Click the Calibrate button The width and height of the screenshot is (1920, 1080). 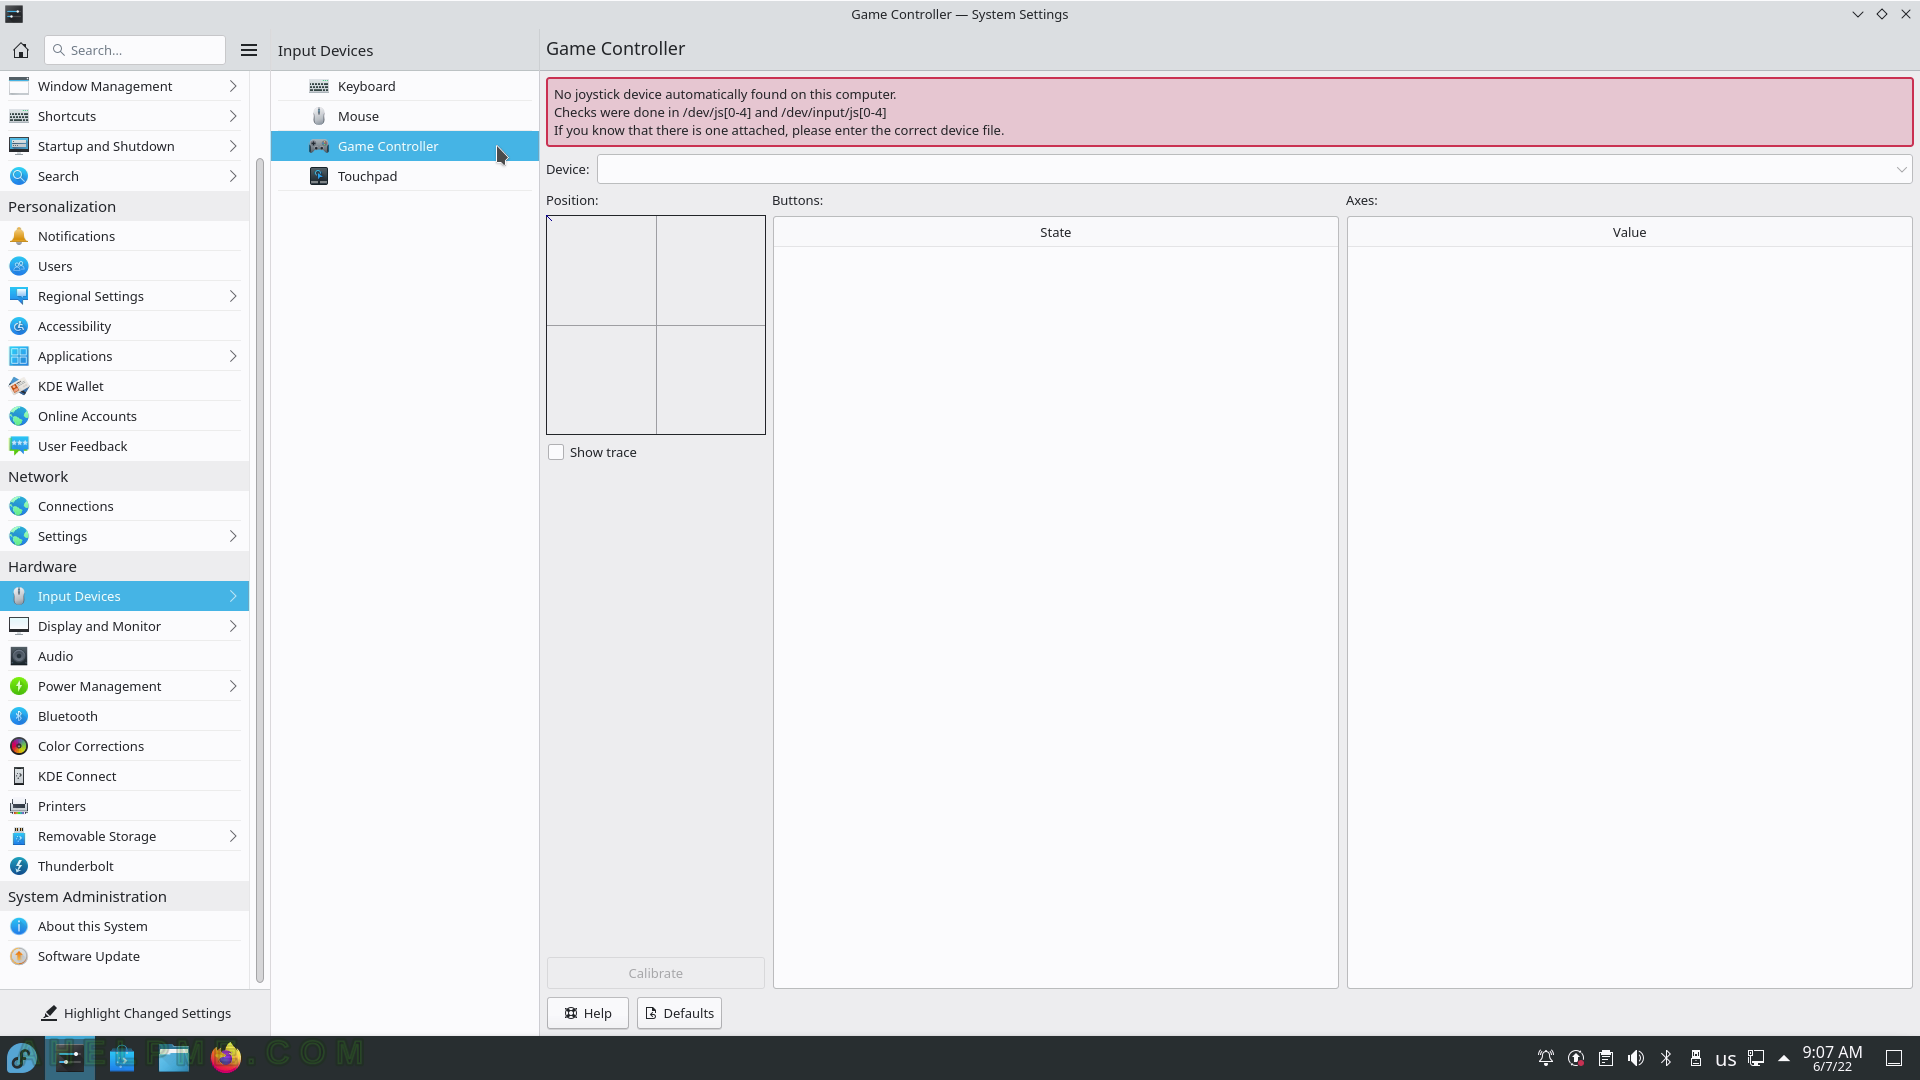coord(656,973)
